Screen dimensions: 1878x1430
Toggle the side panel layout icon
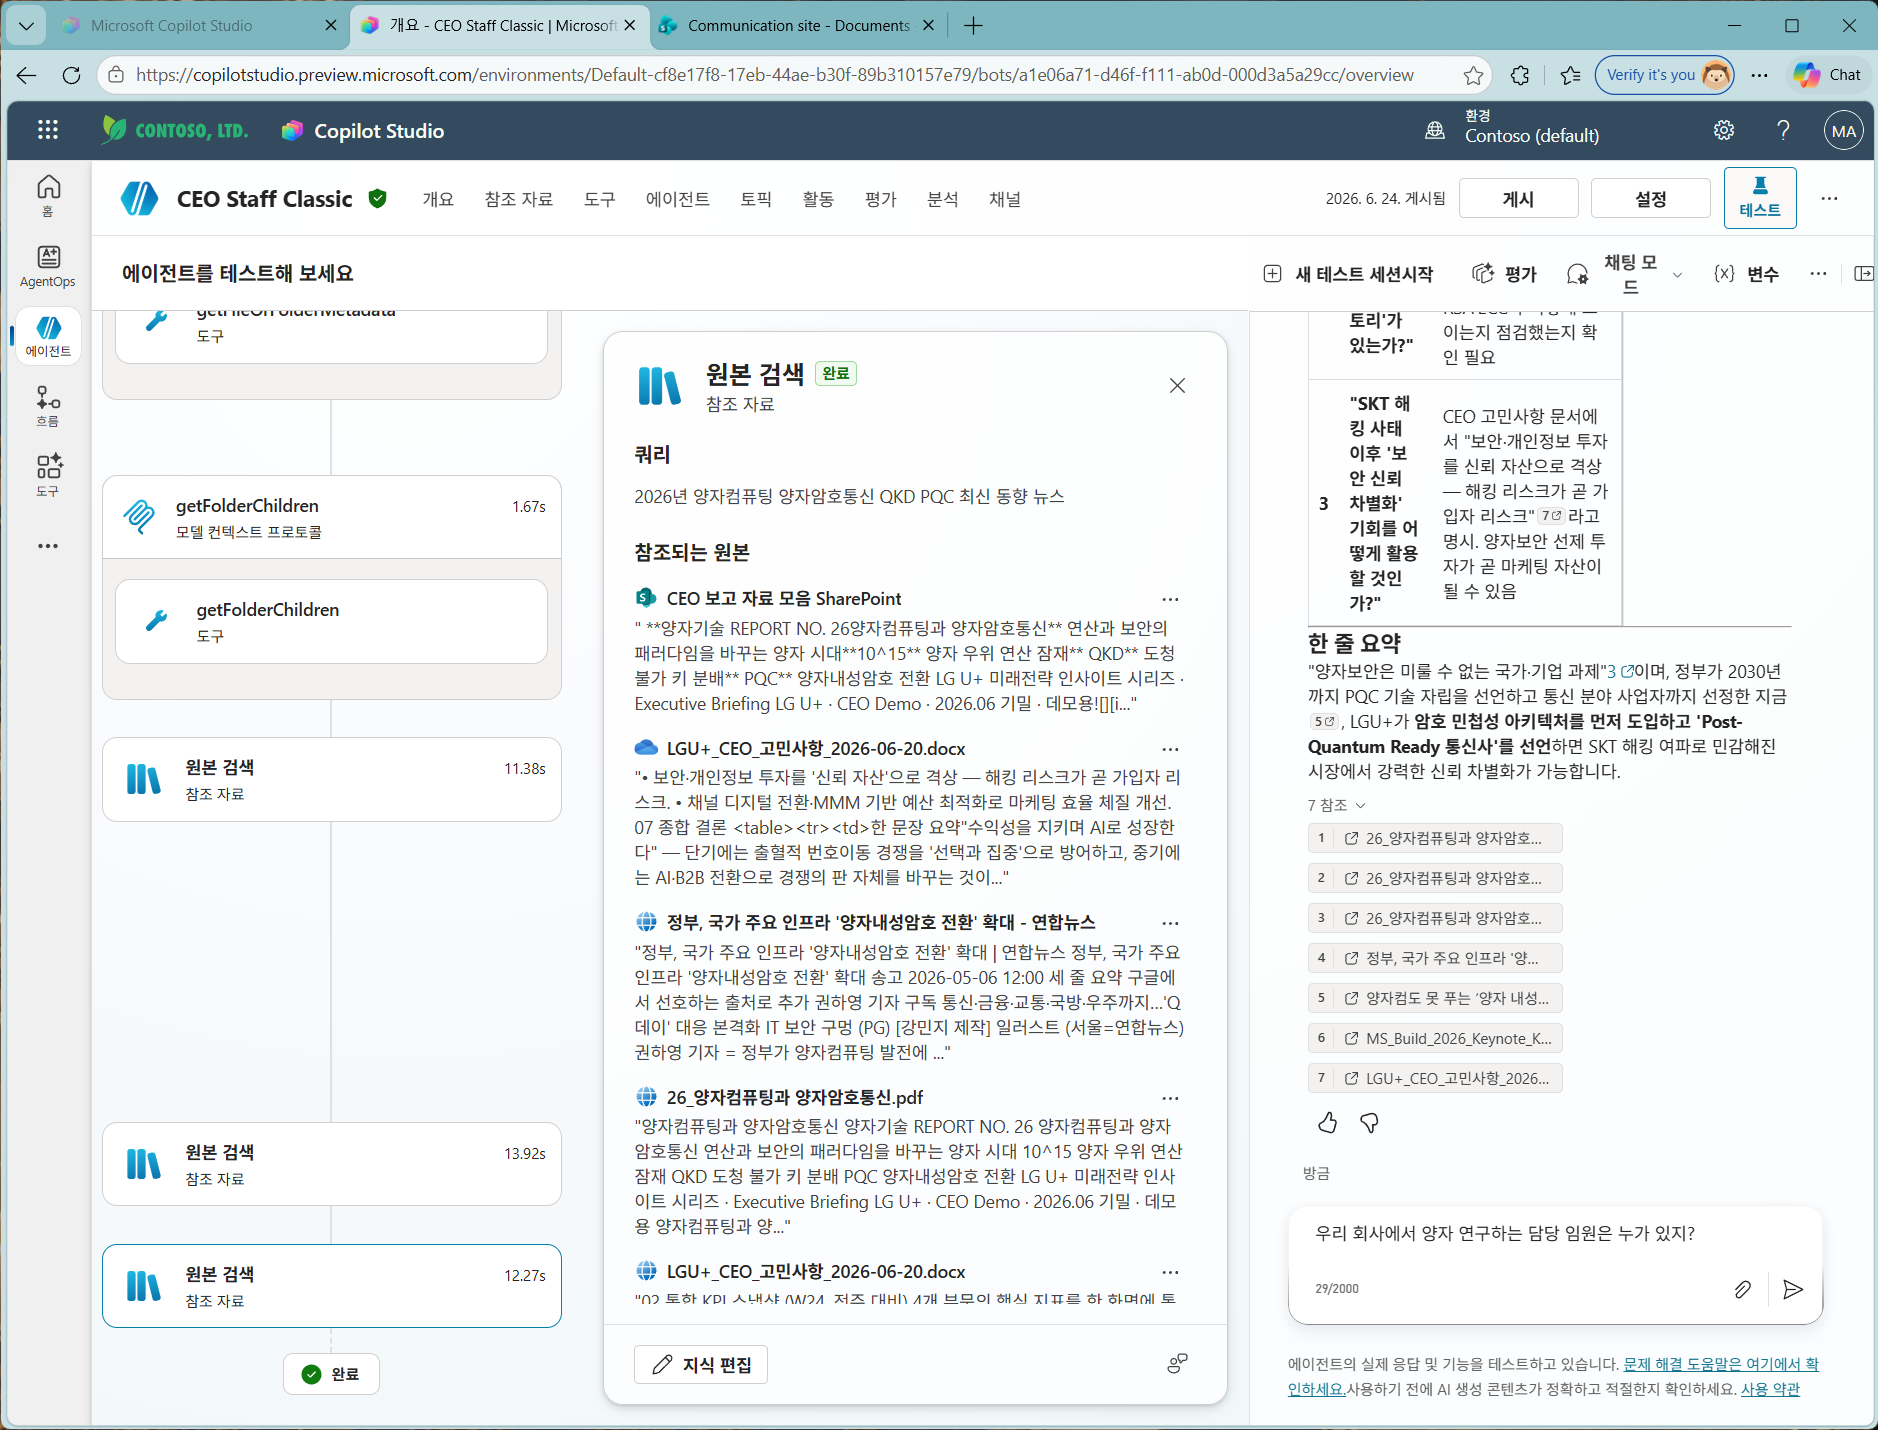pos(1863,274)
